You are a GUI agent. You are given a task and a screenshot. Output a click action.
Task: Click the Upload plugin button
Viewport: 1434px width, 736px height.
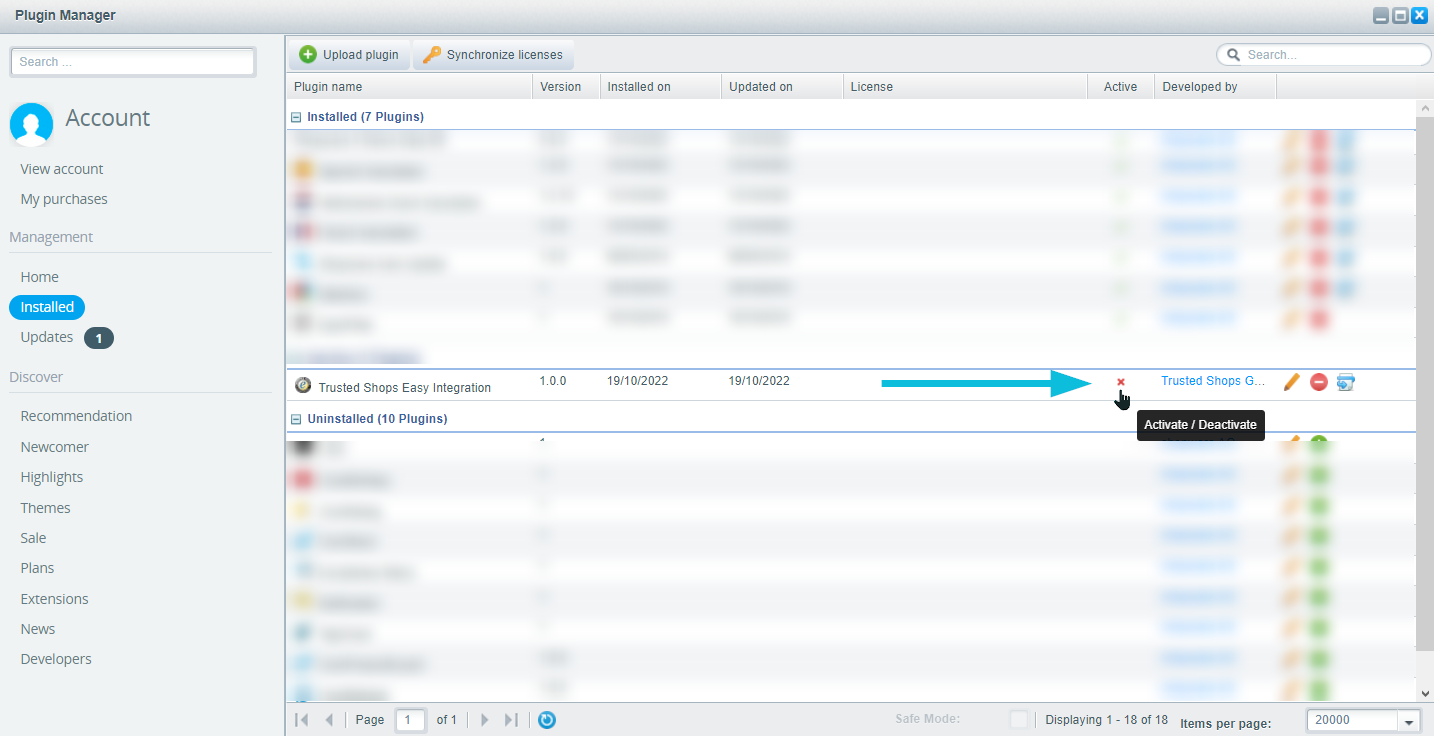click(350, 55)
